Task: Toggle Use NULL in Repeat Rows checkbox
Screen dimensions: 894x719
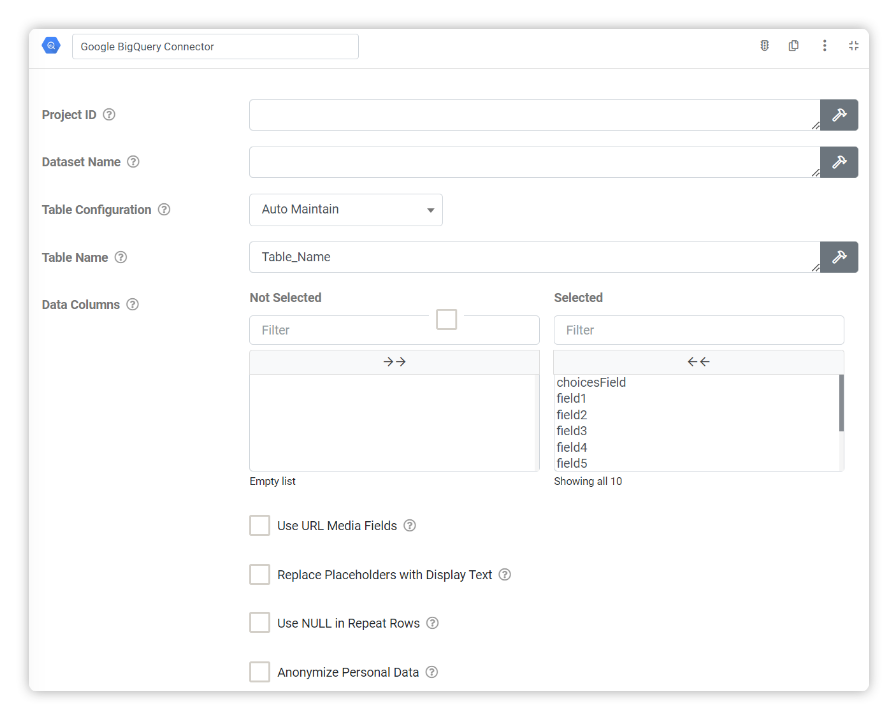Action: point(259,623)
